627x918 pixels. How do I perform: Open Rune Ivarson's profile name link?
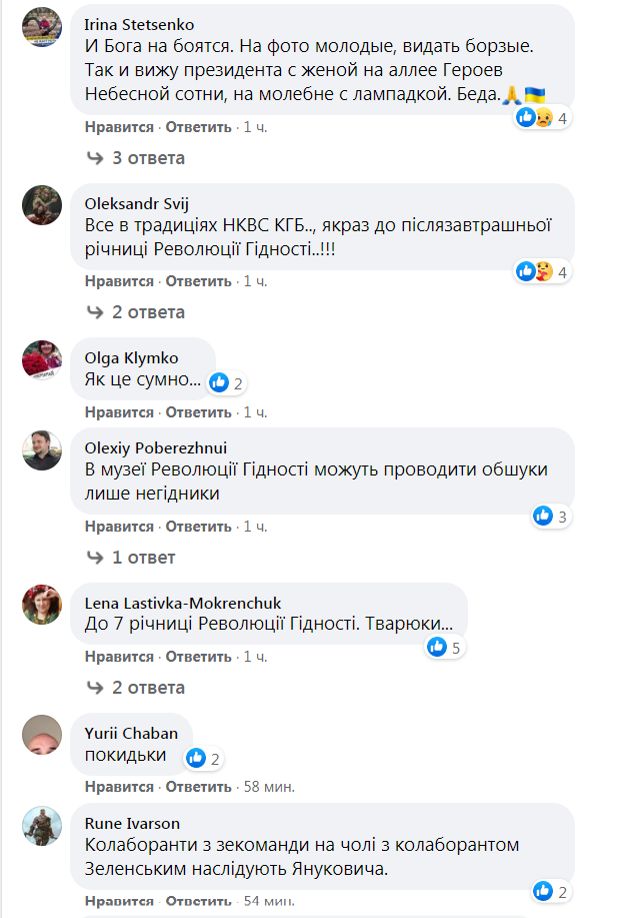132,823
